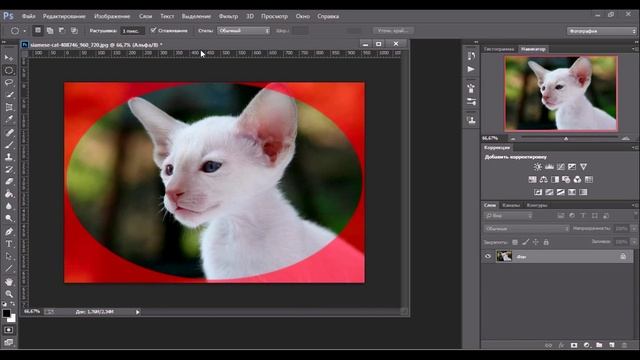Toggle Quick Mask mode icon
The height and width of the screenshot is (360, 640).
pyautogui.click(x=9, y=329)
